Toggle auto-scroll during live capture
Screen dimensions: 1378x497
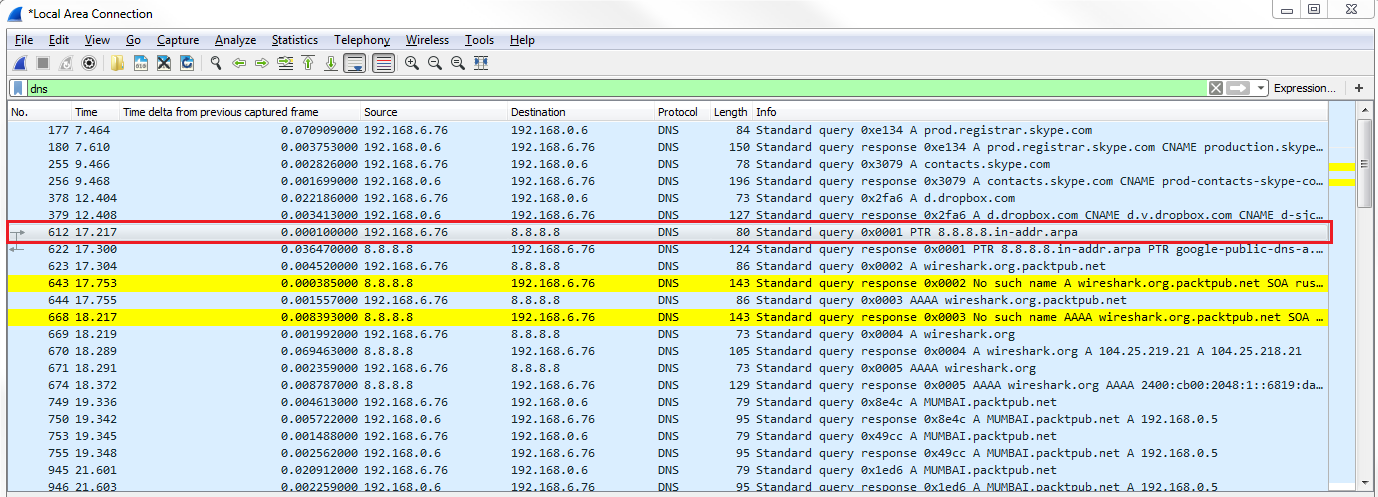[x=354, y=63]
